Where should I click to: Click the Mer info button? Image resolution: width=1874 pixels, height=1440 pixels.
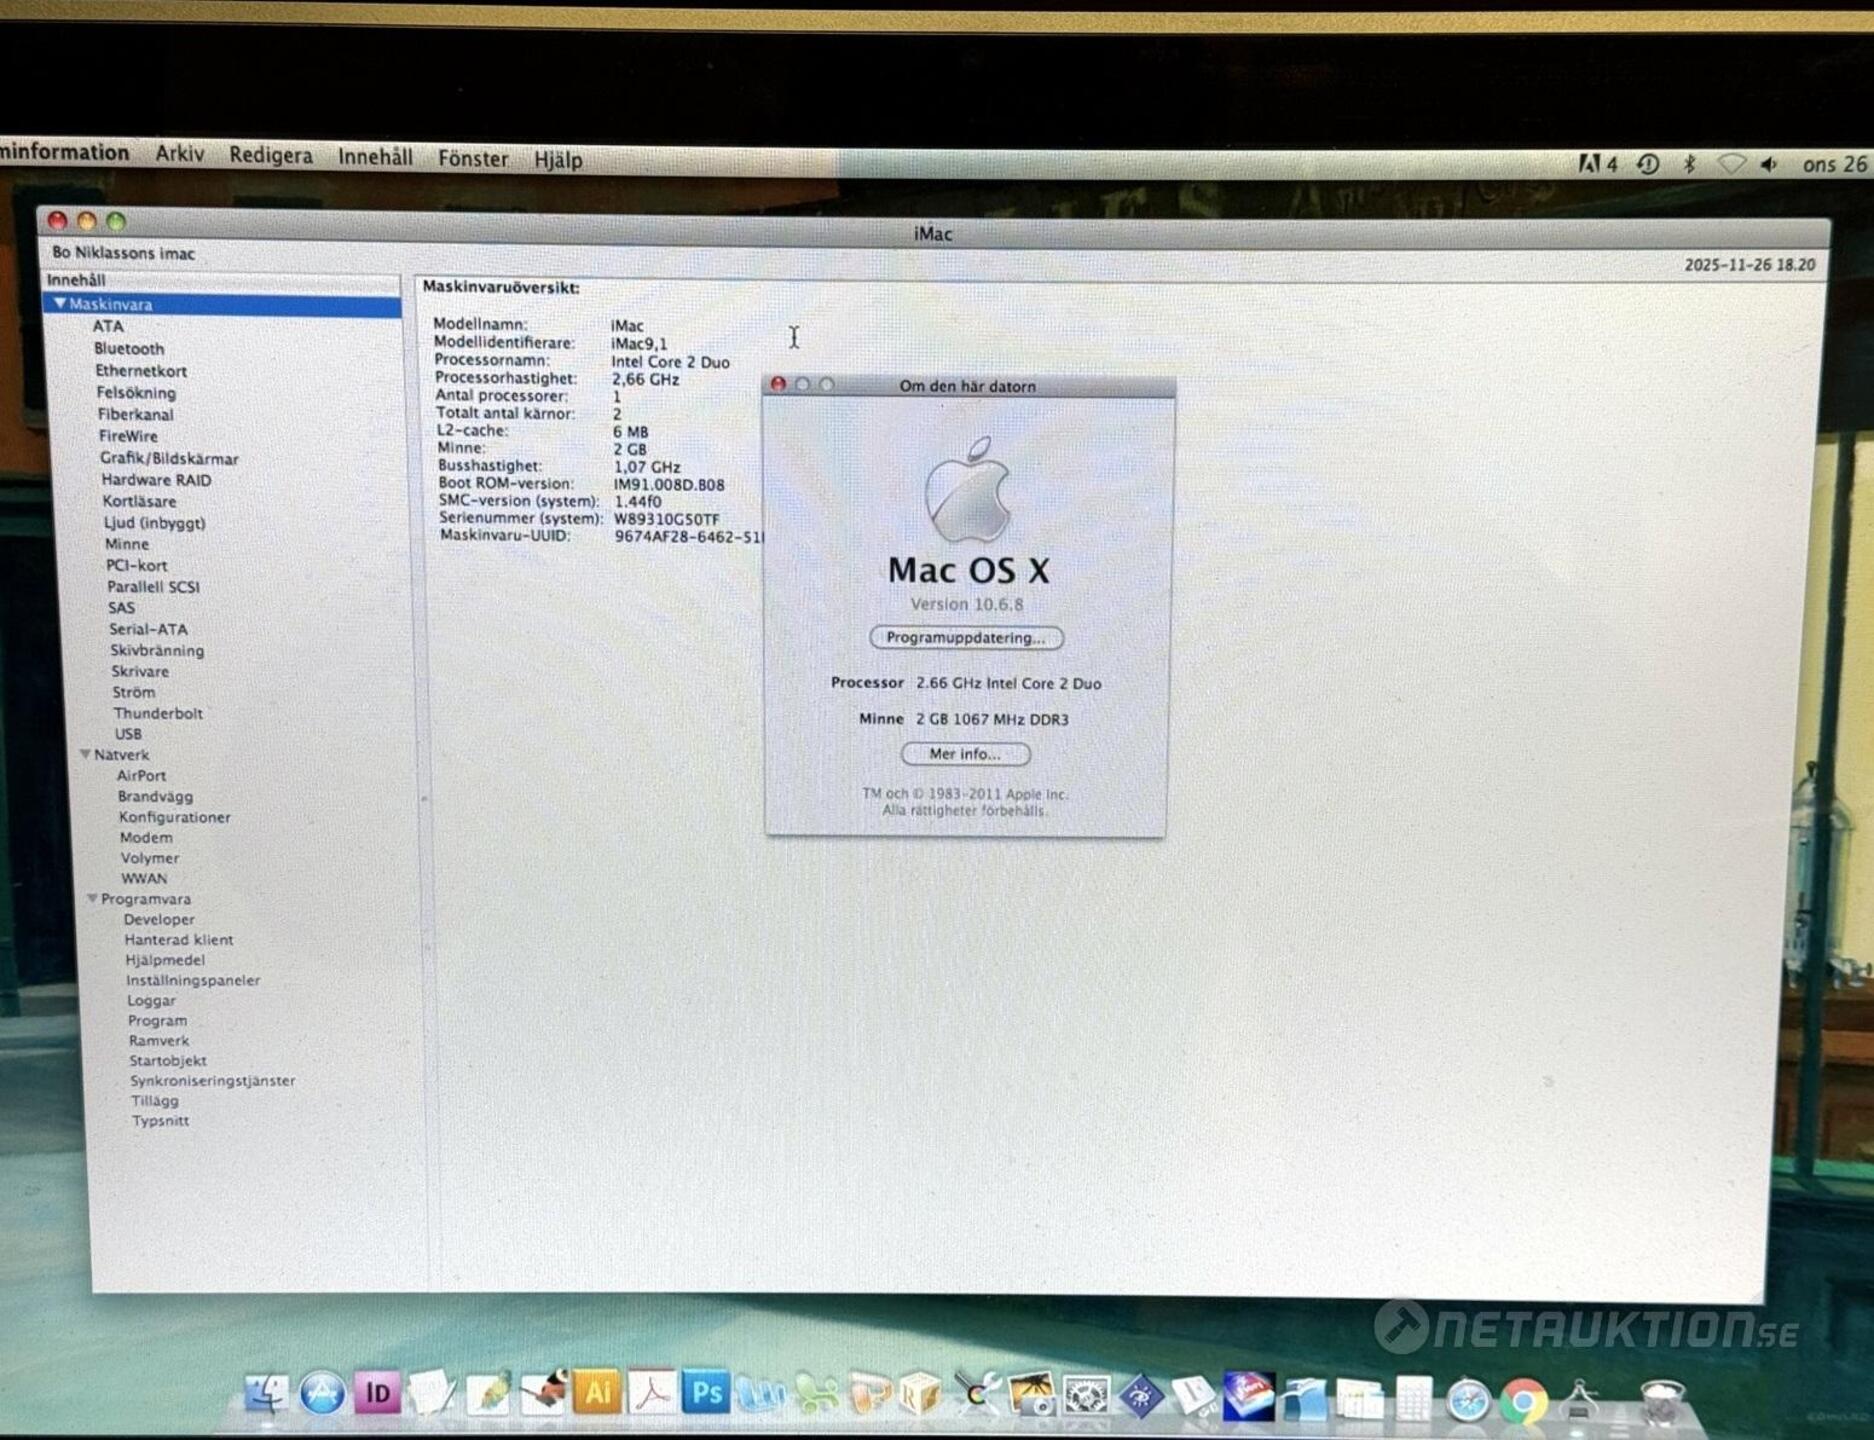coord(965,754)
